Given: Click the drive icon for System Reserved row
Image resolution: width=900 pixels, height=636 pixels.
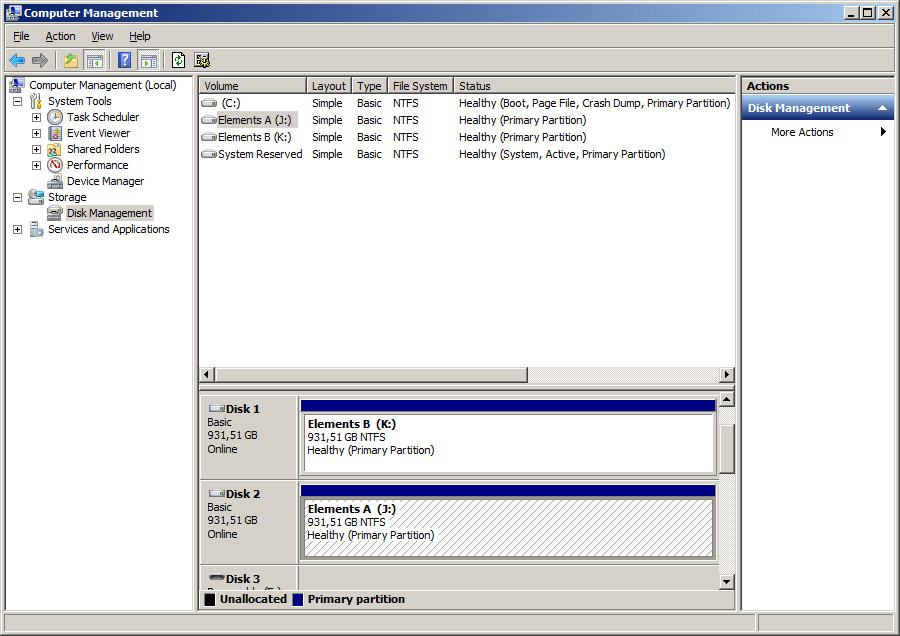Looking at the screenshot, I should coord(209,154).
